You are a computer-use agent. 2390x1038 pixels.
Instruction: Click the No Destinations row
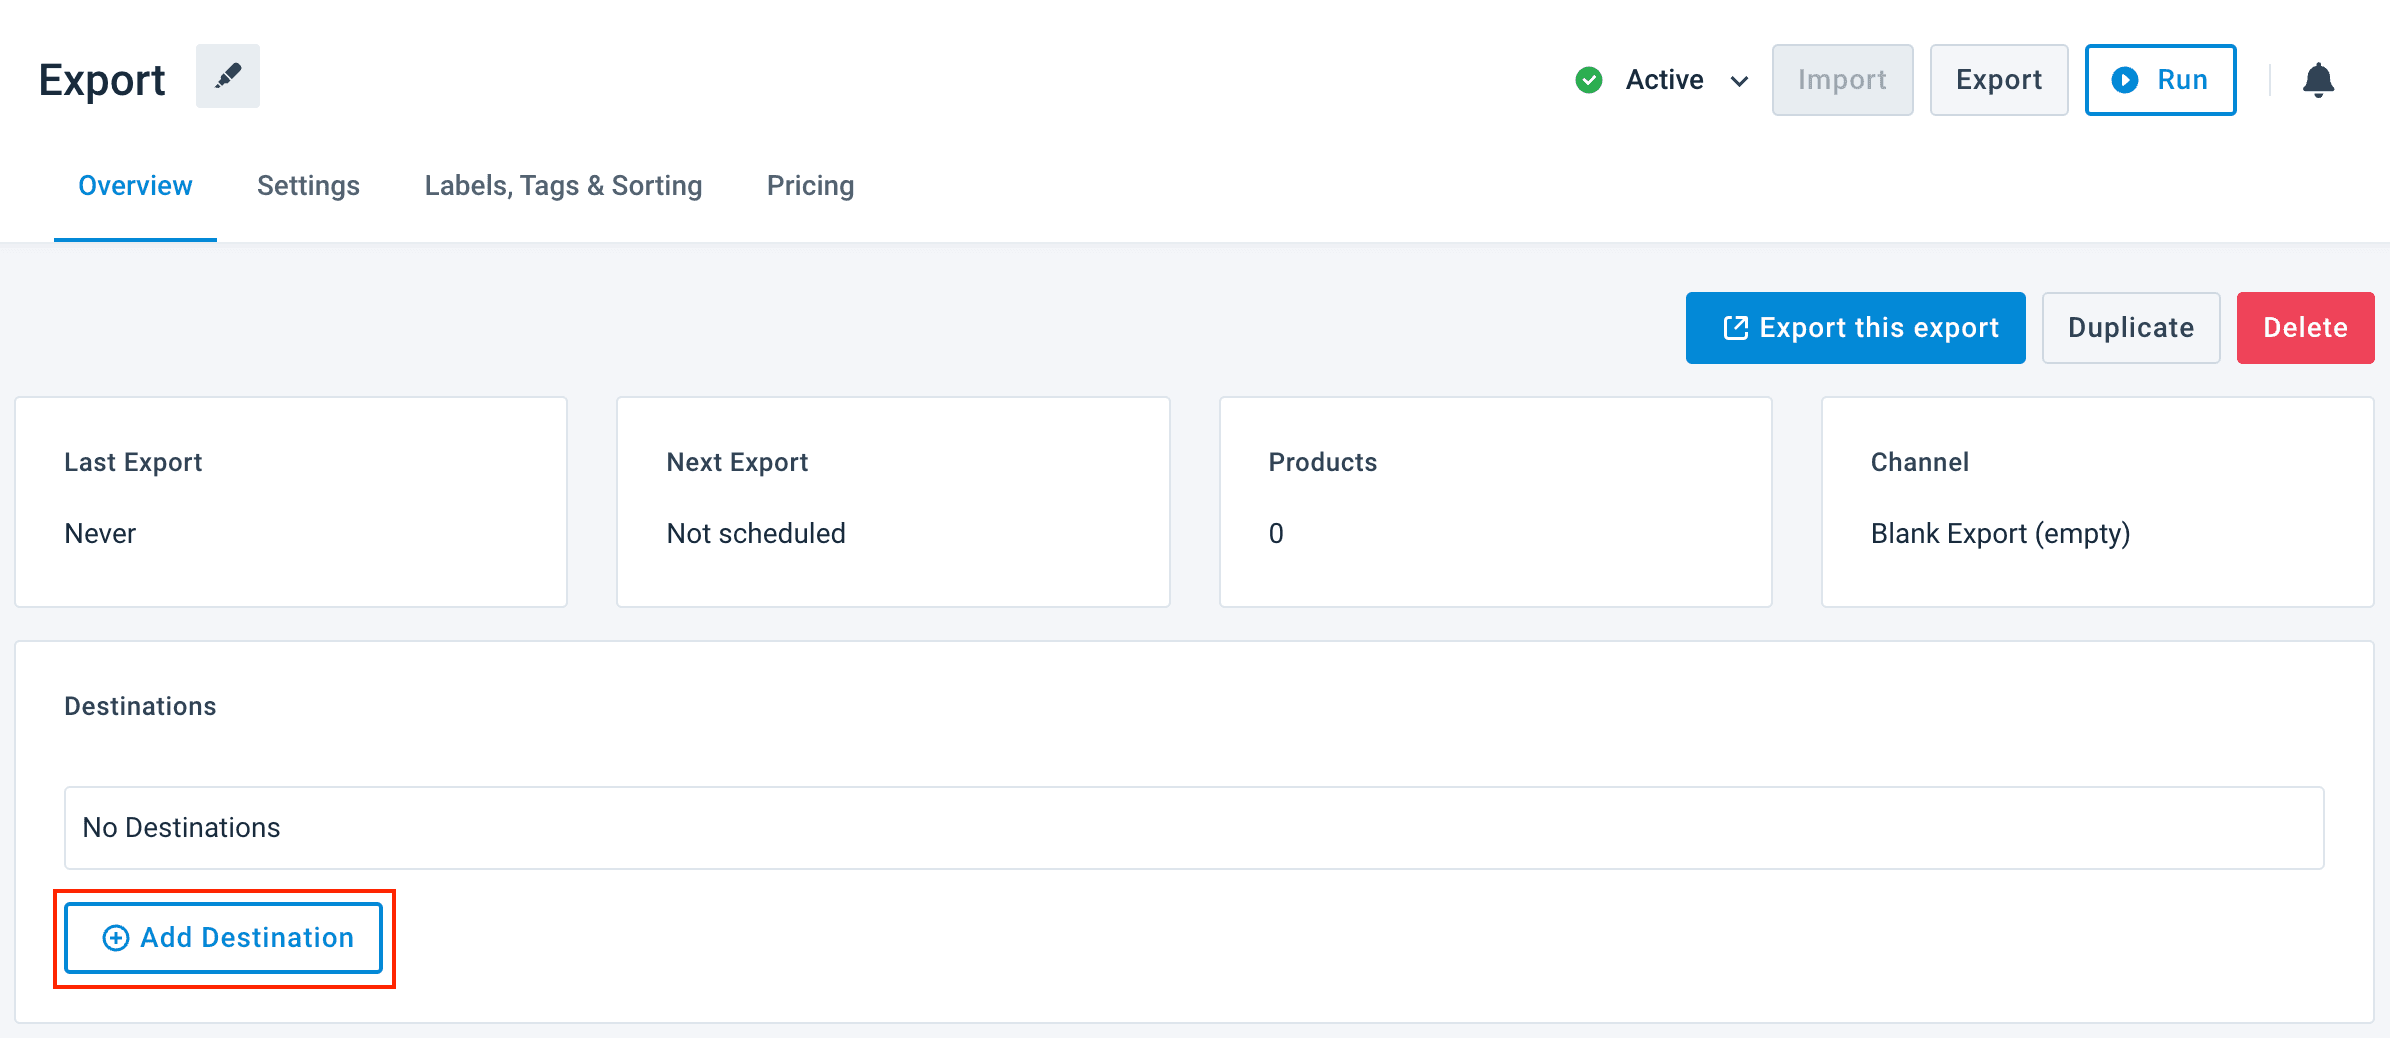click(1194, 828)
